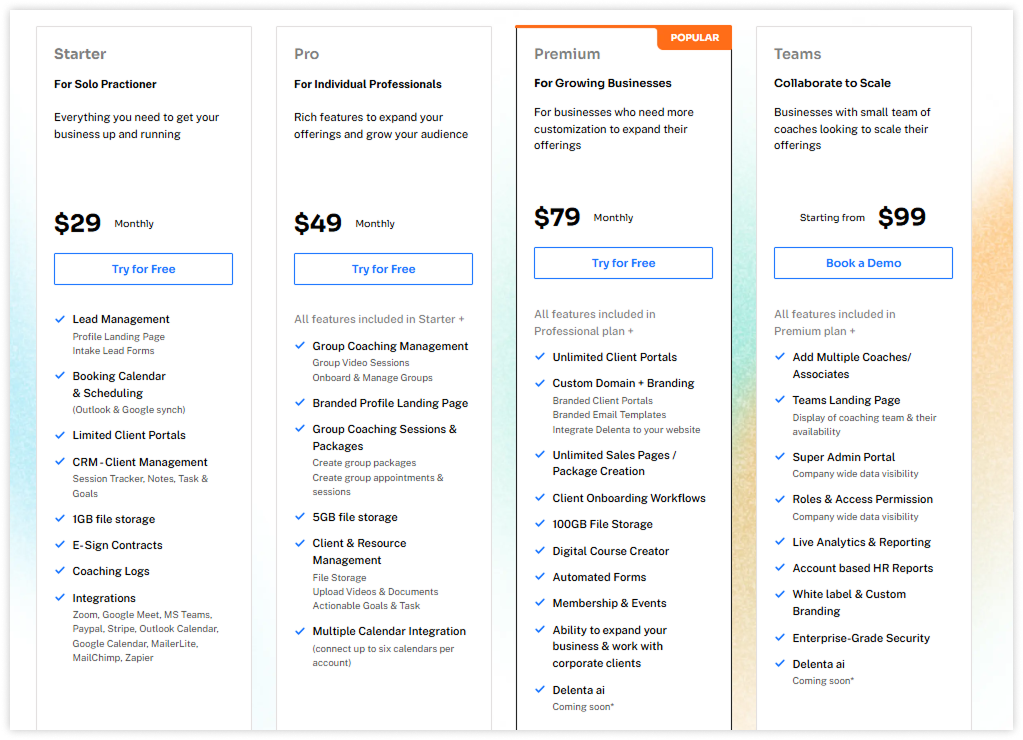
Task: Click checkmark beside Lead Management
Action: (x=60, y=319)
